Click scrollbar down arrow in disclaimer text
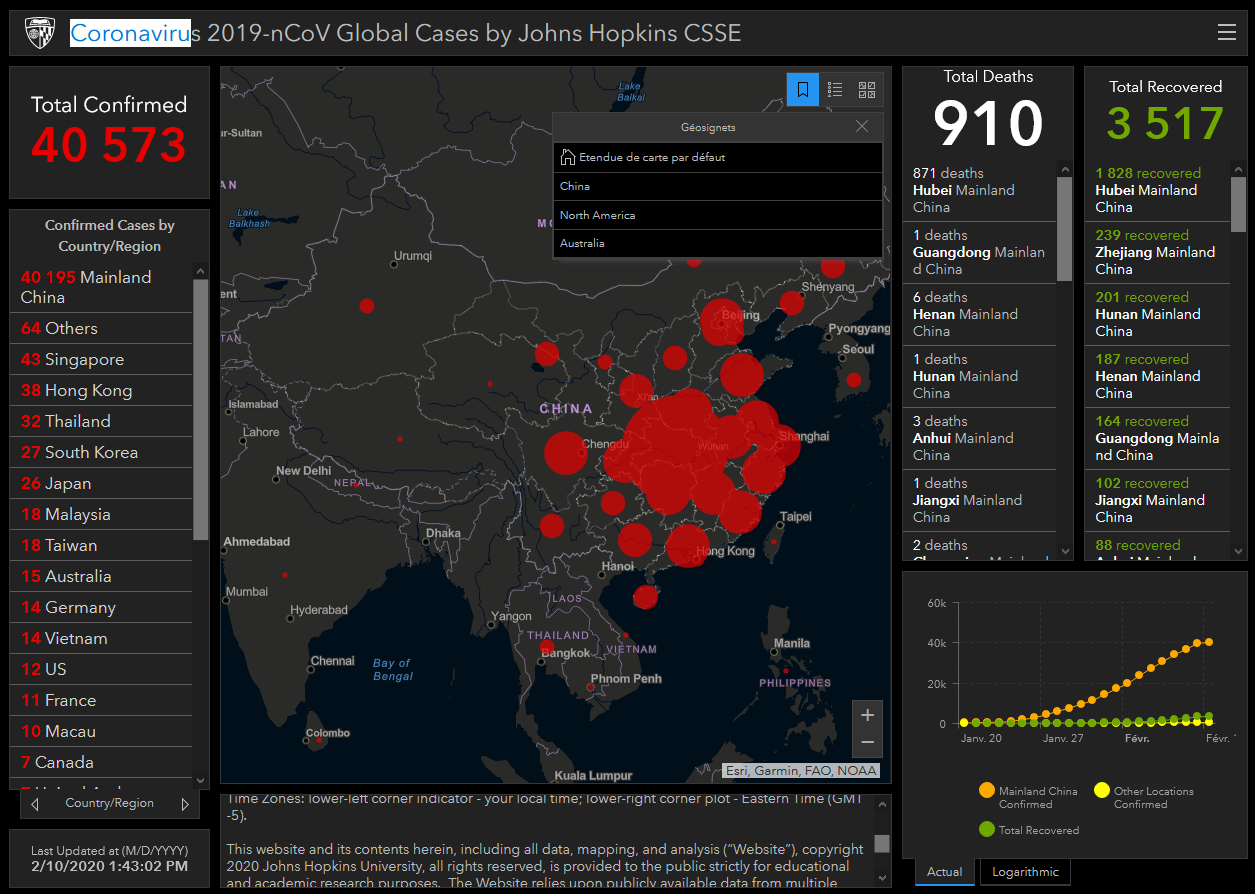The image size is (1255, 894). pos(882,877)
